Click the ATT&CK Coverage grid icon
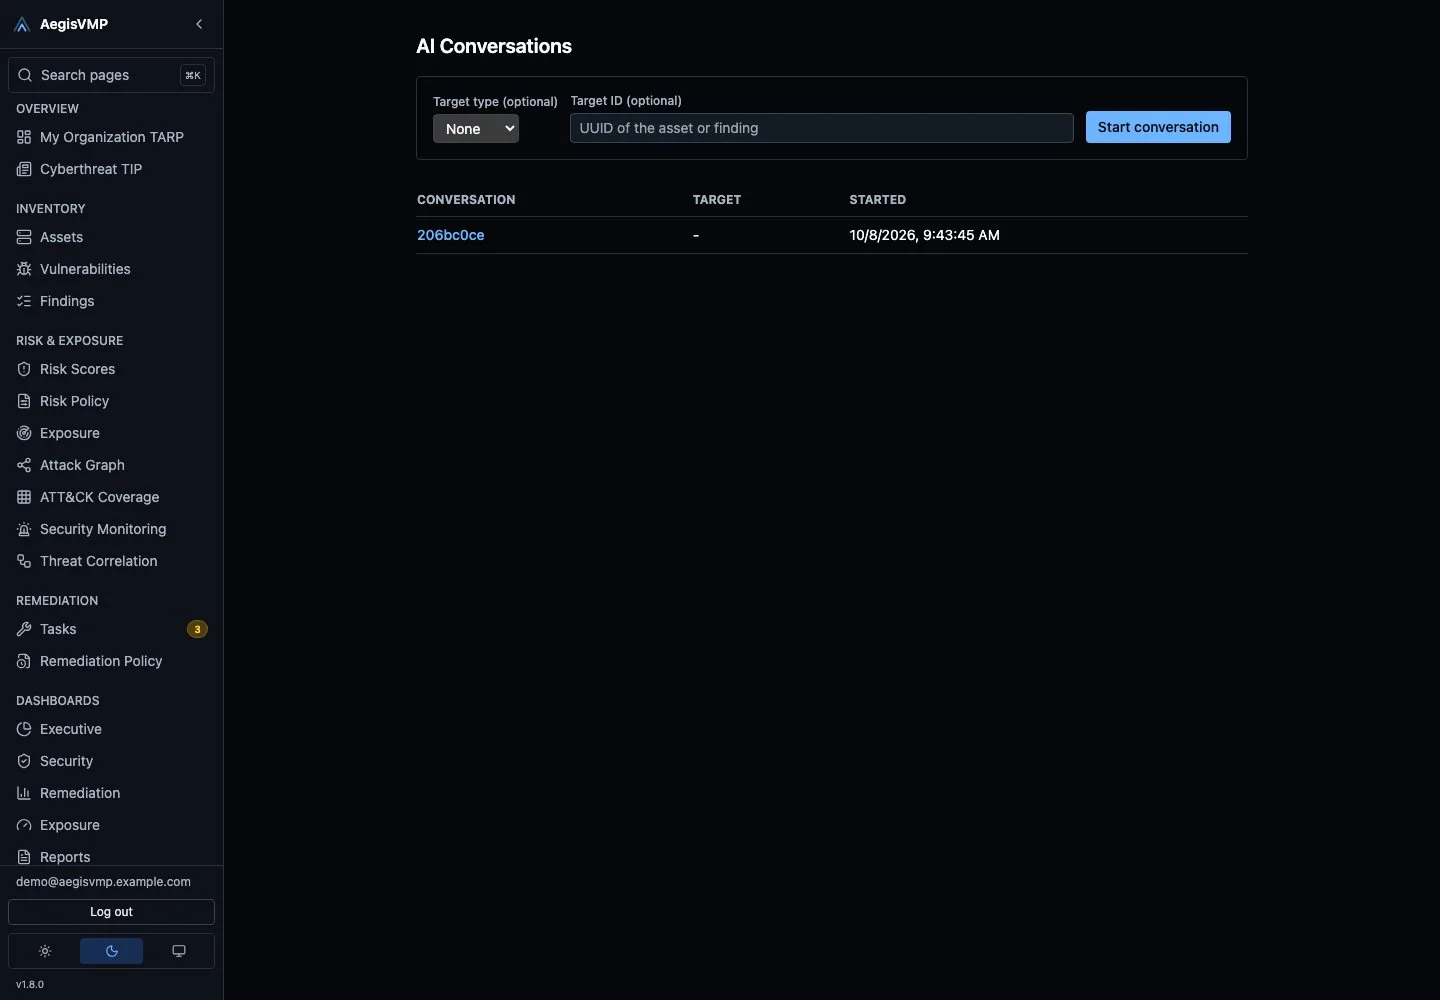Viewport: 1440px width, 1000px height. pyautogui.click(x=24, y=497)
